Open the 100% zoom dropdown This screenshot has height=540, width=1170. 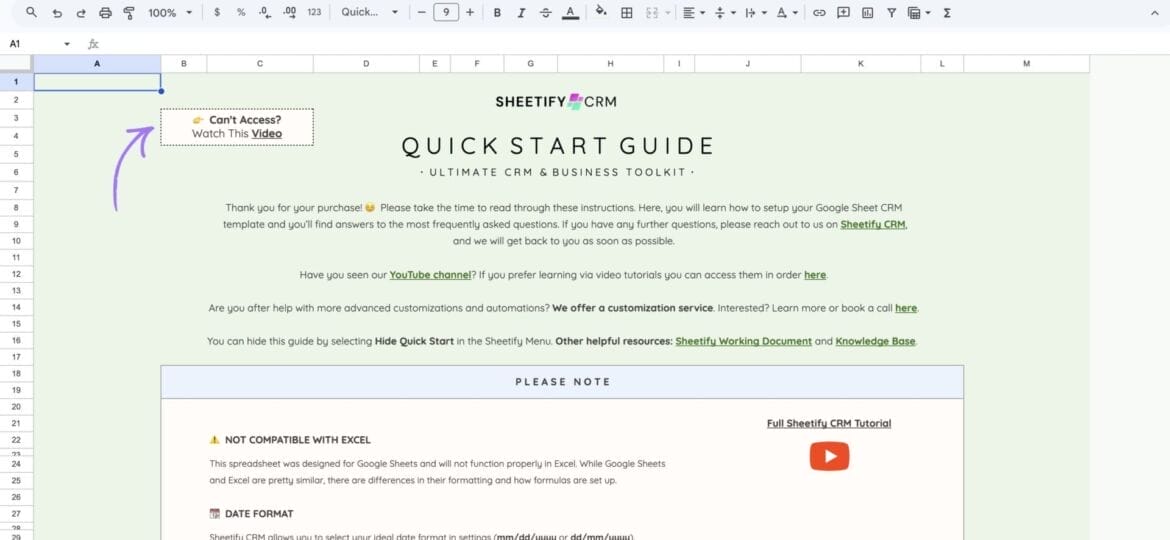tap(170, 13)
